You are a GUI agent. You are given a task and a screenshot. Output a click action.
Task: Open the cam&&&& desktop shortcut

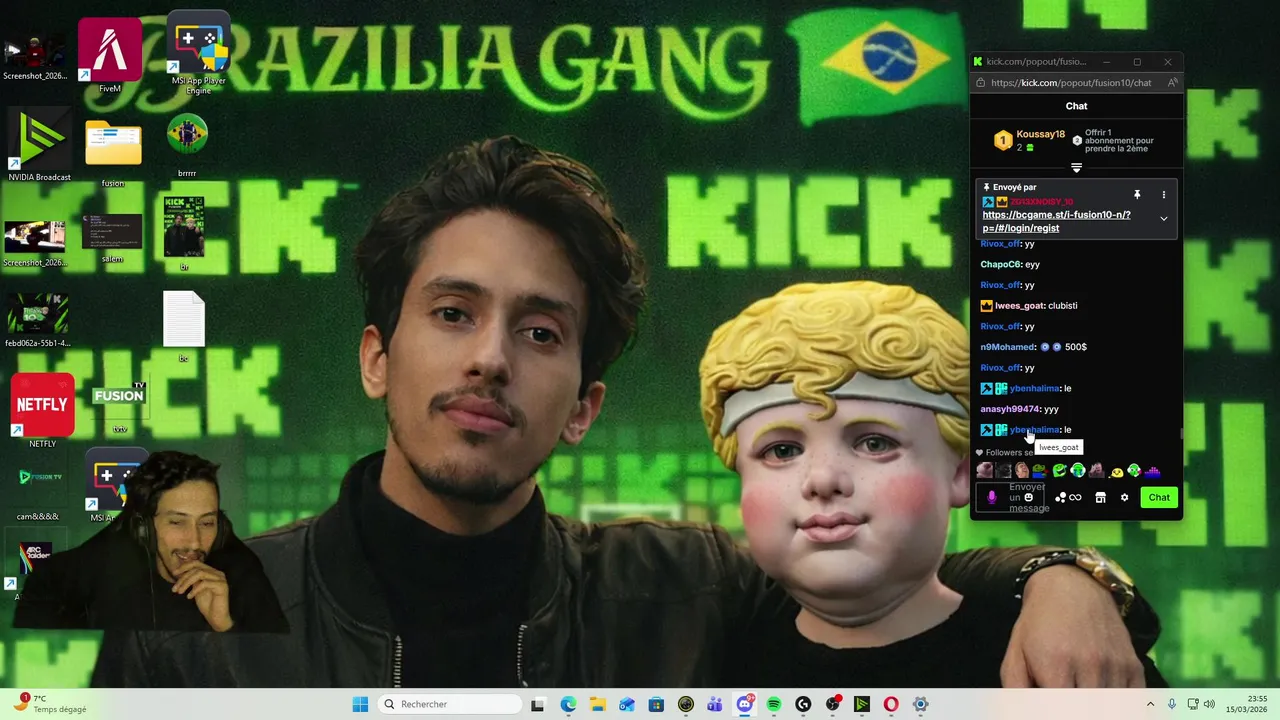38,489
